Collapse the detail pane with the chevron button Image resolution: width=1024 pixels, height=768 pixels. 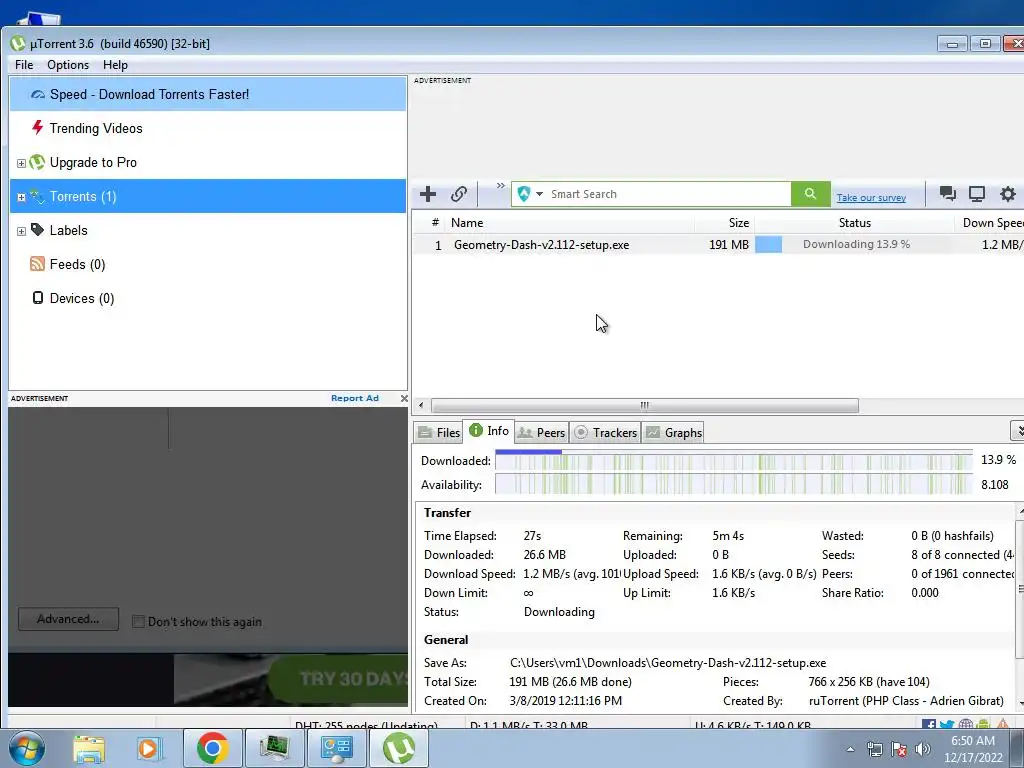pyautogui.click(x=1017, y=430)
